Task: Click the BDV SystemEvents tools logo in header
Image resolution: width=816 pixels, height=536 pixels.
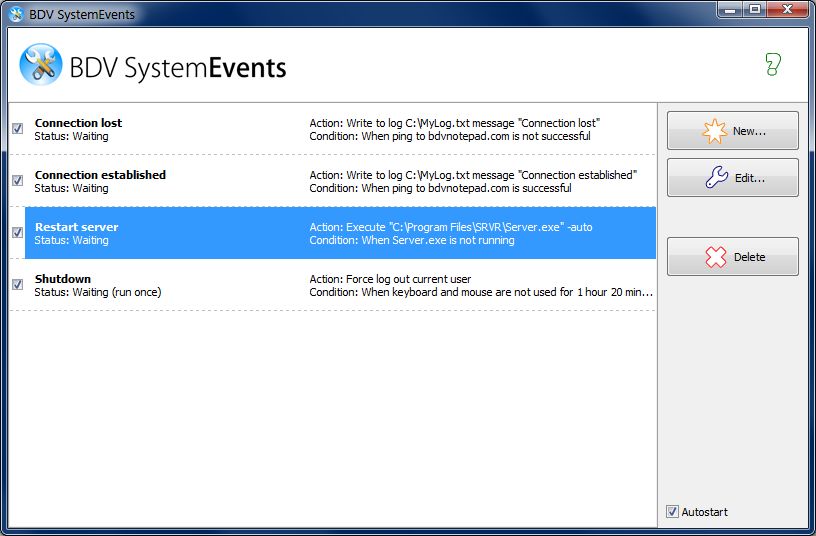Action: coord(41,65)
